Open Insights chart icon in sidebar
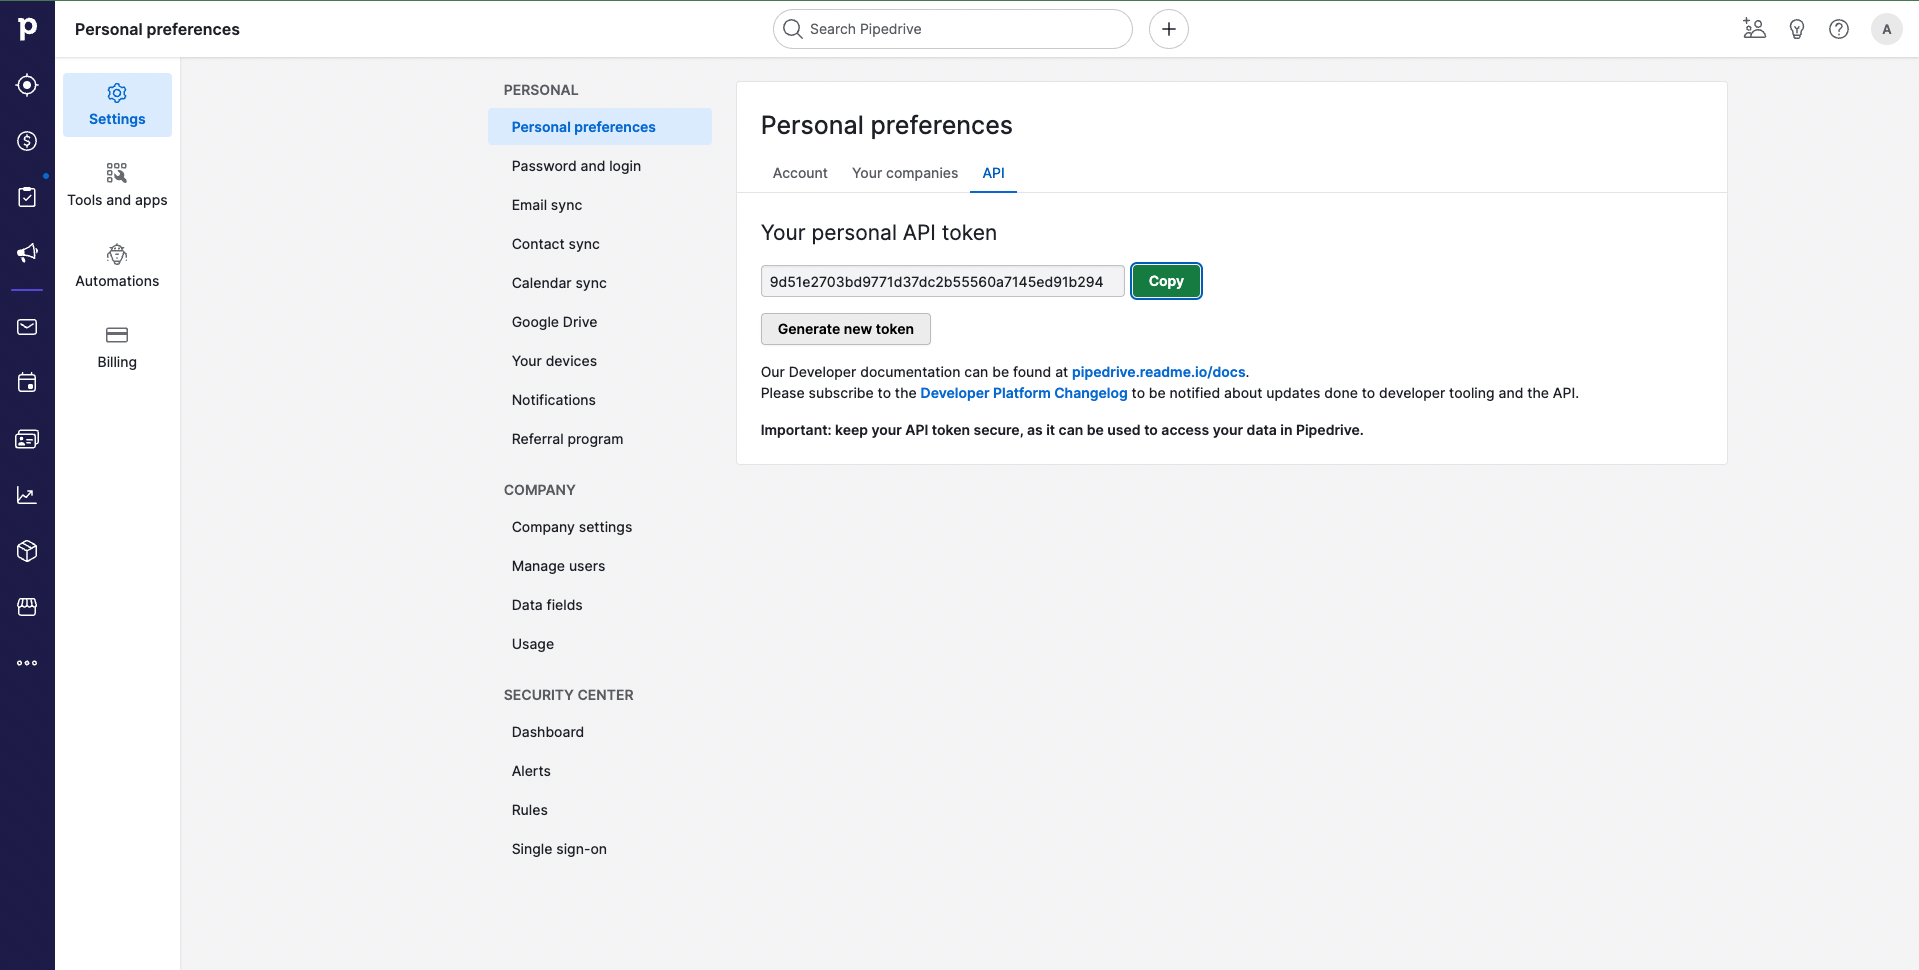 click(x=27, y=495)
